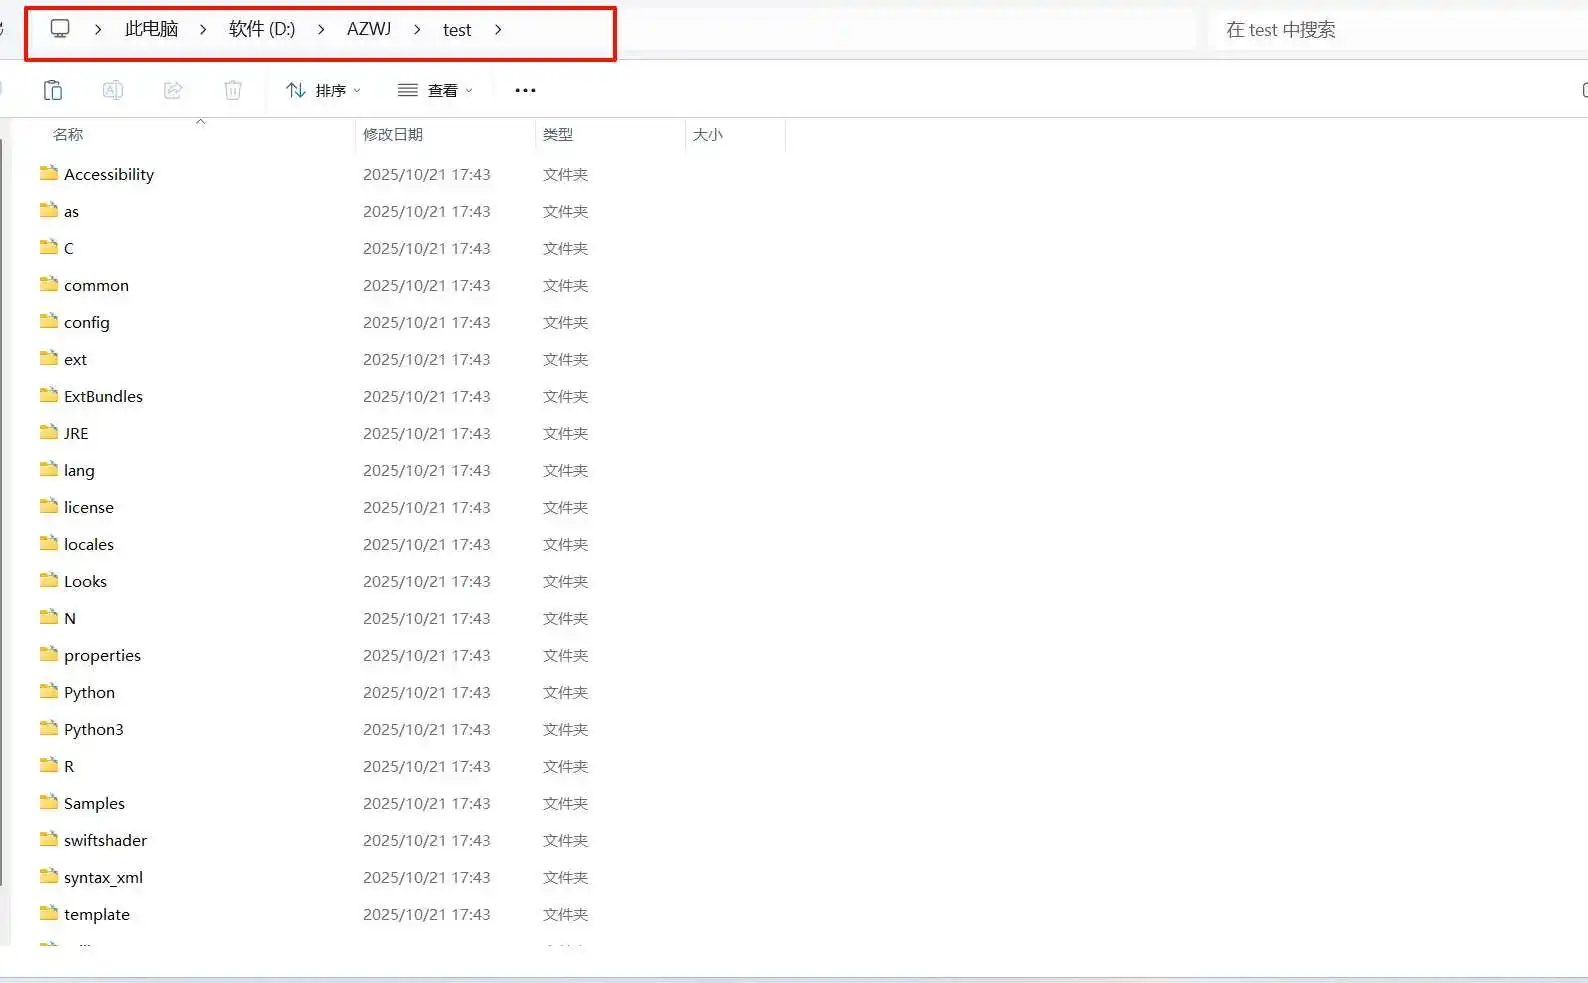The image size is (1588, 983).
Task: Expand the chevron after 软件 (D:) breadcrumb
Action: coord(321,30)
